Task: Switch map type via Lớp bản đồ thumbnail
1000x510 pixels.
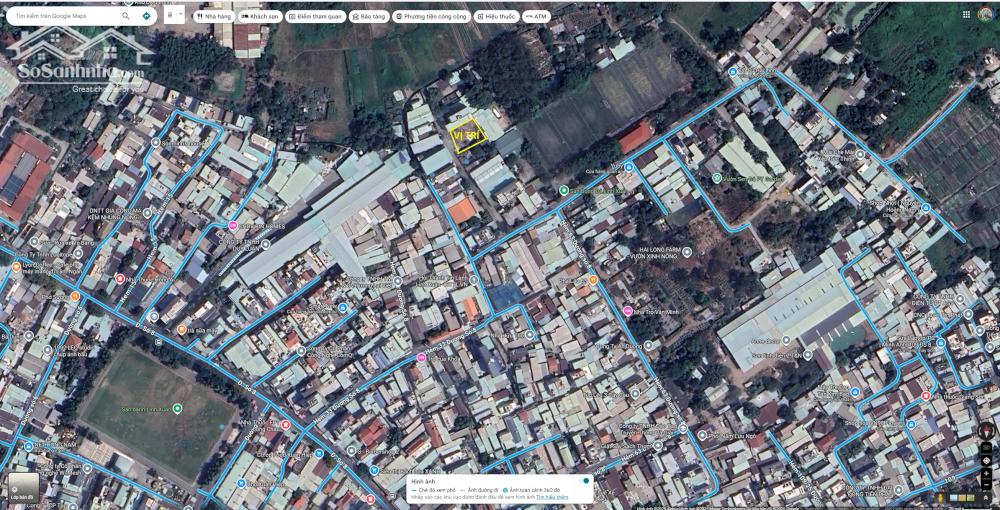Action: click(21, 487)
